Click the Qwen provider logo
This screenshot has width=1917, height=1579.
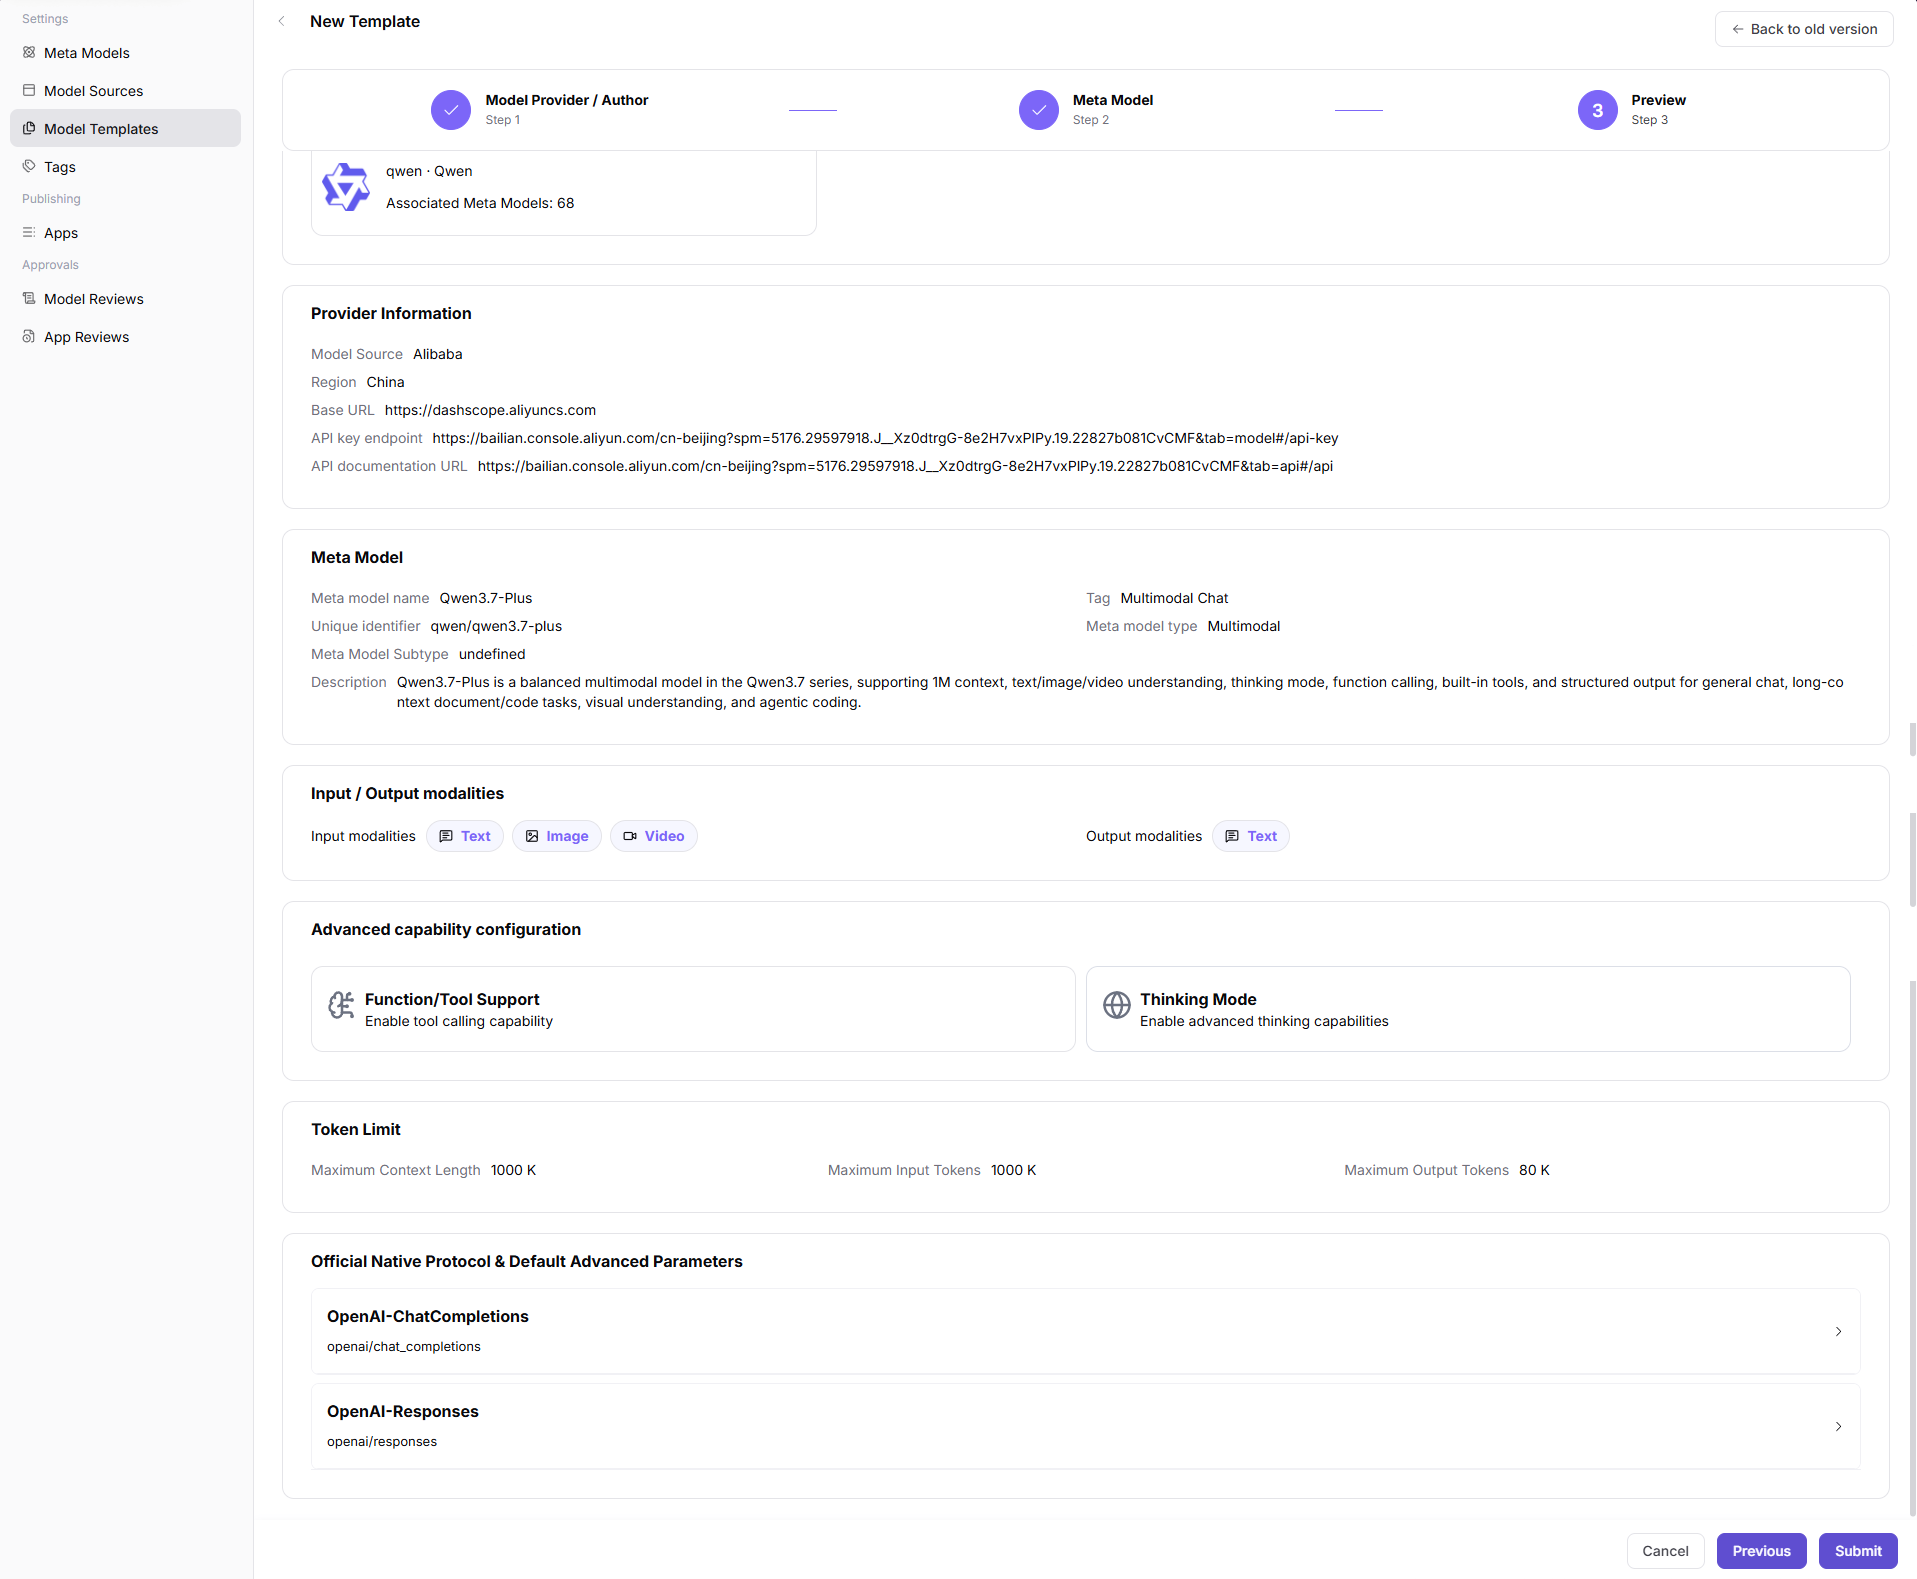[346, 187]
